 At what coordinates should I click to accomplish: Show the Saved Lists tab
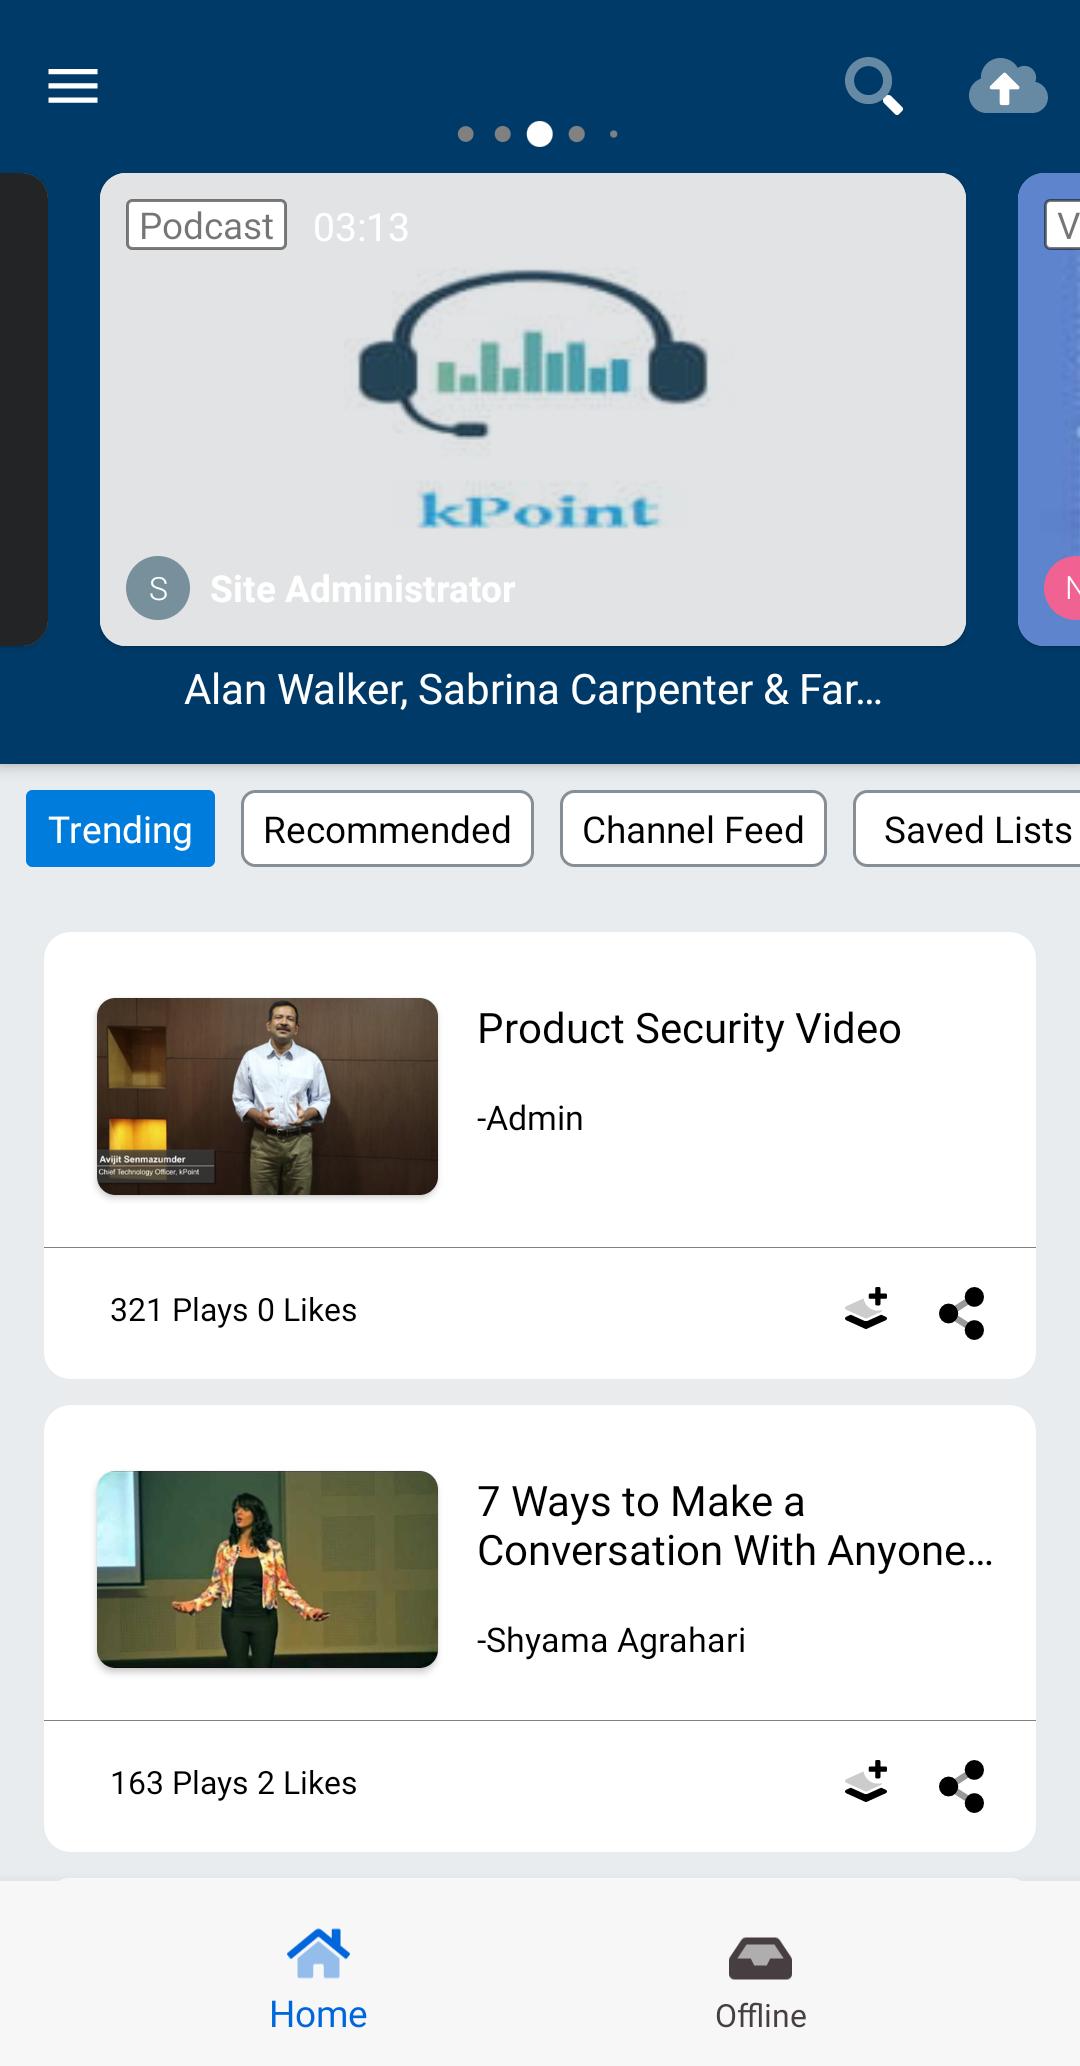(x=967, y=829)
